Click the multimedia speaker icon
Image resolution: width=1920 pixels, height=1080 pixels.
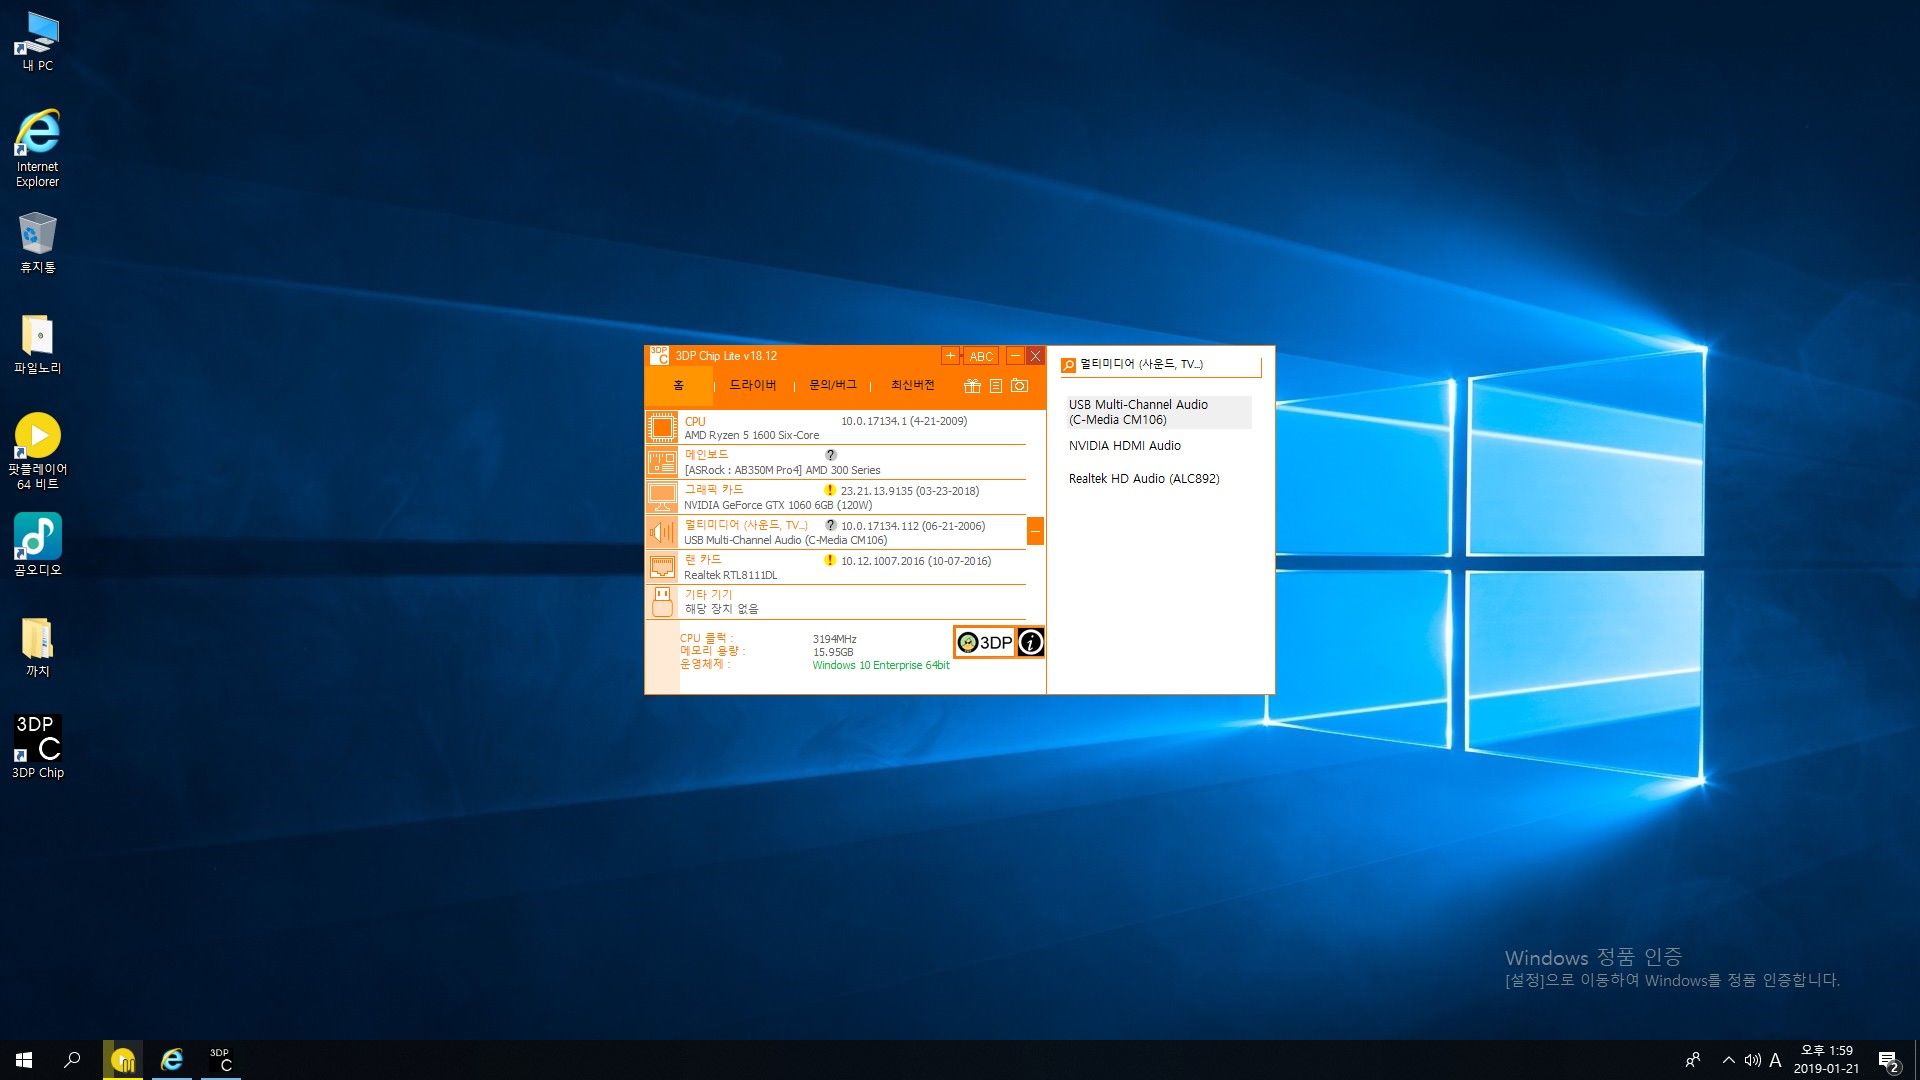point(662,532)
